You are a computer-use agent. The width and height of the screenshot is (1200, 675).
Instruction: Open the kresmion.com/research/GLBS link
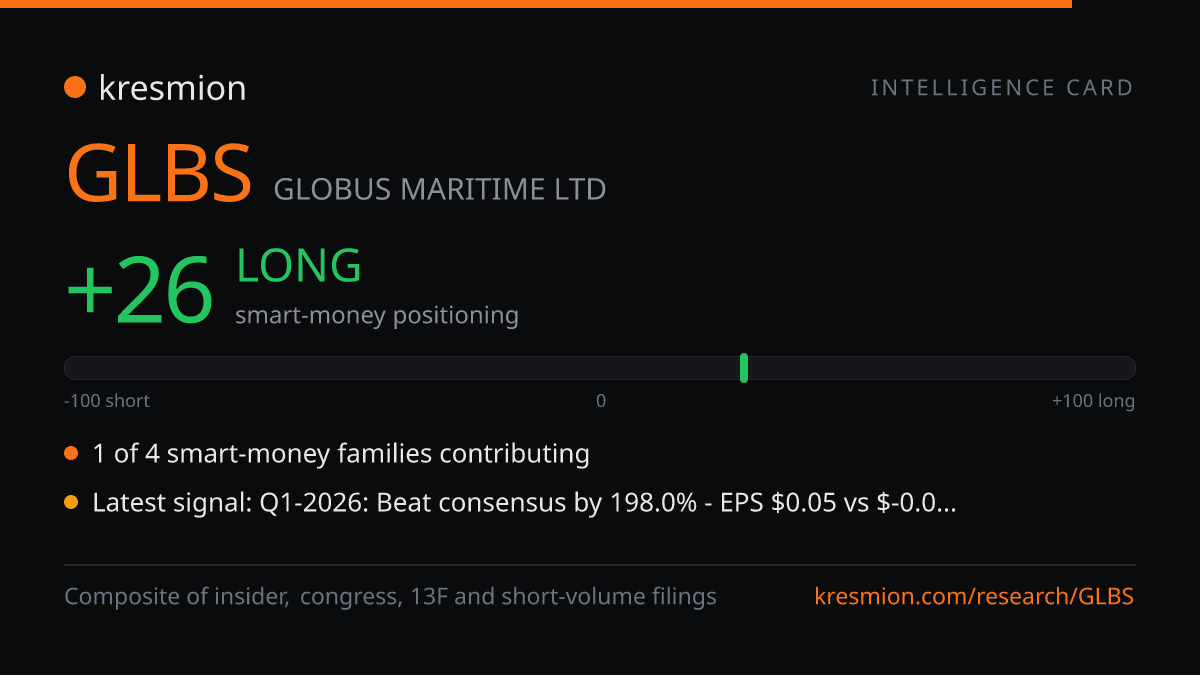(x=975, y=597)
